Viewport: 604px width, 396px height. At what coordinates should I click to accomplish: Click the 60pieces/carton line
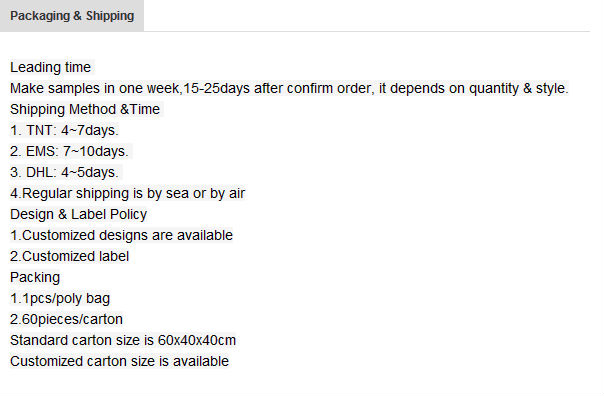point(66,319)
